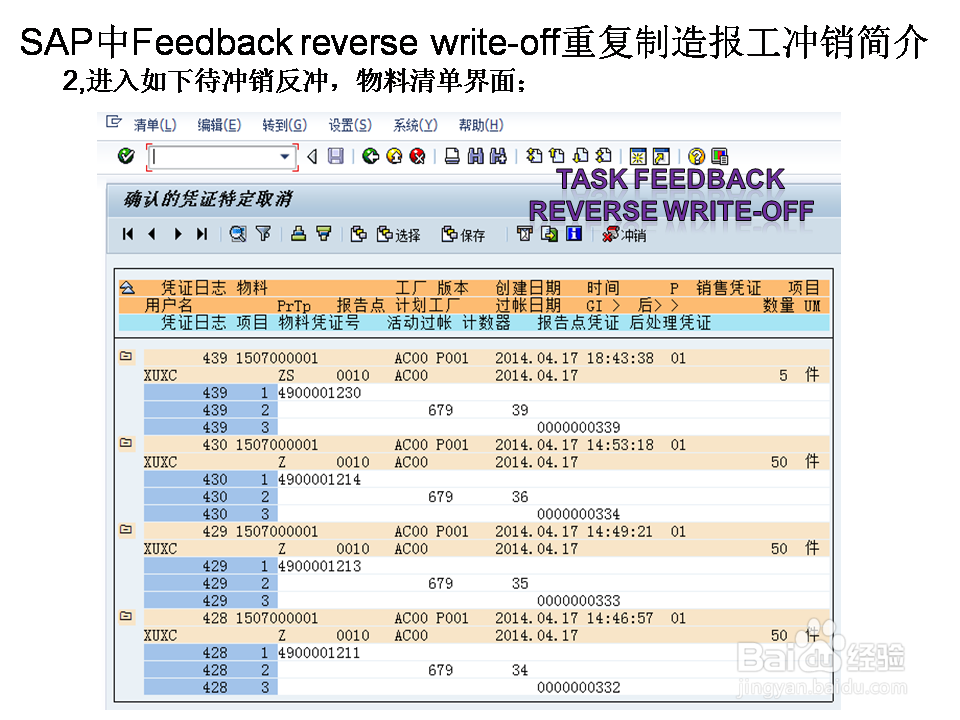Click the Print icon in standard toolbar
This screenshot has height=720, width=960.
click(x=452, y=156)
